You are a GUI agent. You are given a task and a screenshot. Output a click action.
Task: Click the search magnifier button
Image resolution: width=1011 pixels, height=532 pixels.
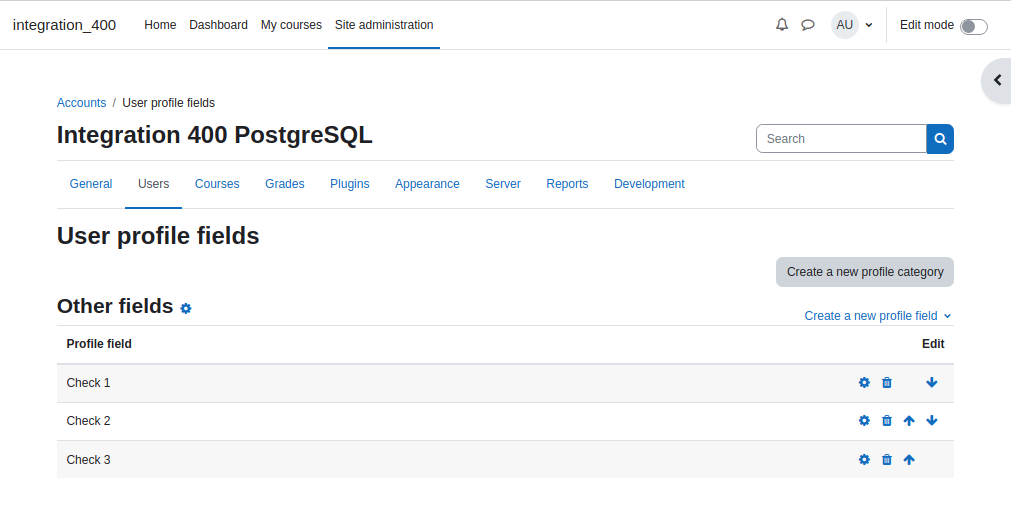point(940,139)
